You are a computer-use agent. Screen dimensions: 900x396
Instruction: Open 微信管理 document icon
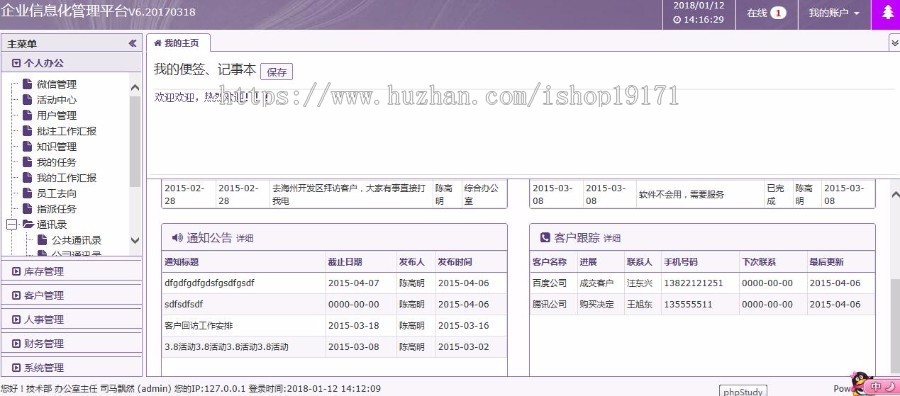tap(27, 84)
